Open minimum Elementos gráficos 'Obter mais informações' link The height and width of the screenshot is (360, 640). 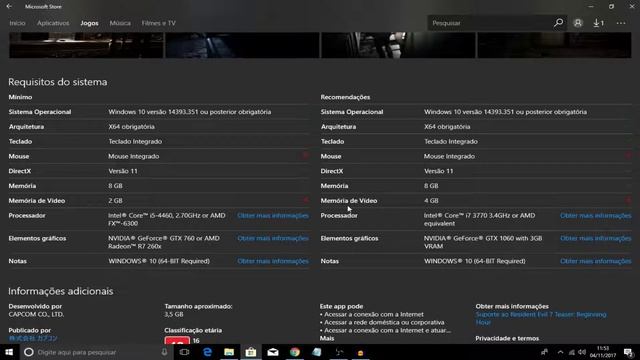point(273,238)
